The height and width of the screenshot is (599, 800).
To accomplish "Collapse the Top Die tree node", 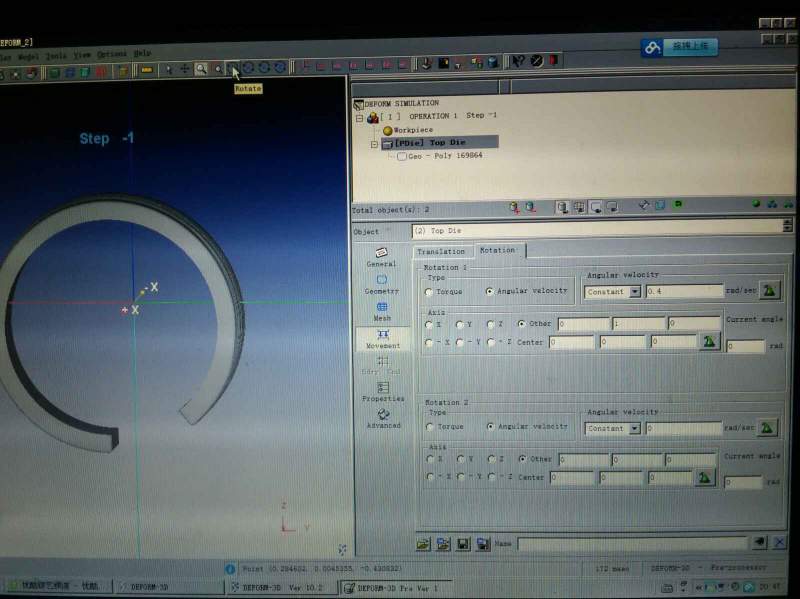I will point(374,144).
